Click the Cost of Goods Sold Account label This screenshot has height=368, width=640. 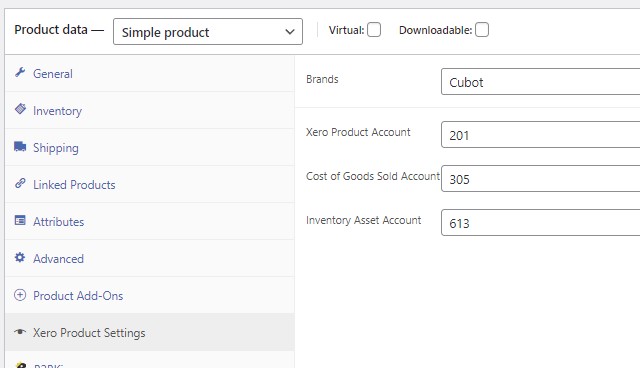point(373,176)
